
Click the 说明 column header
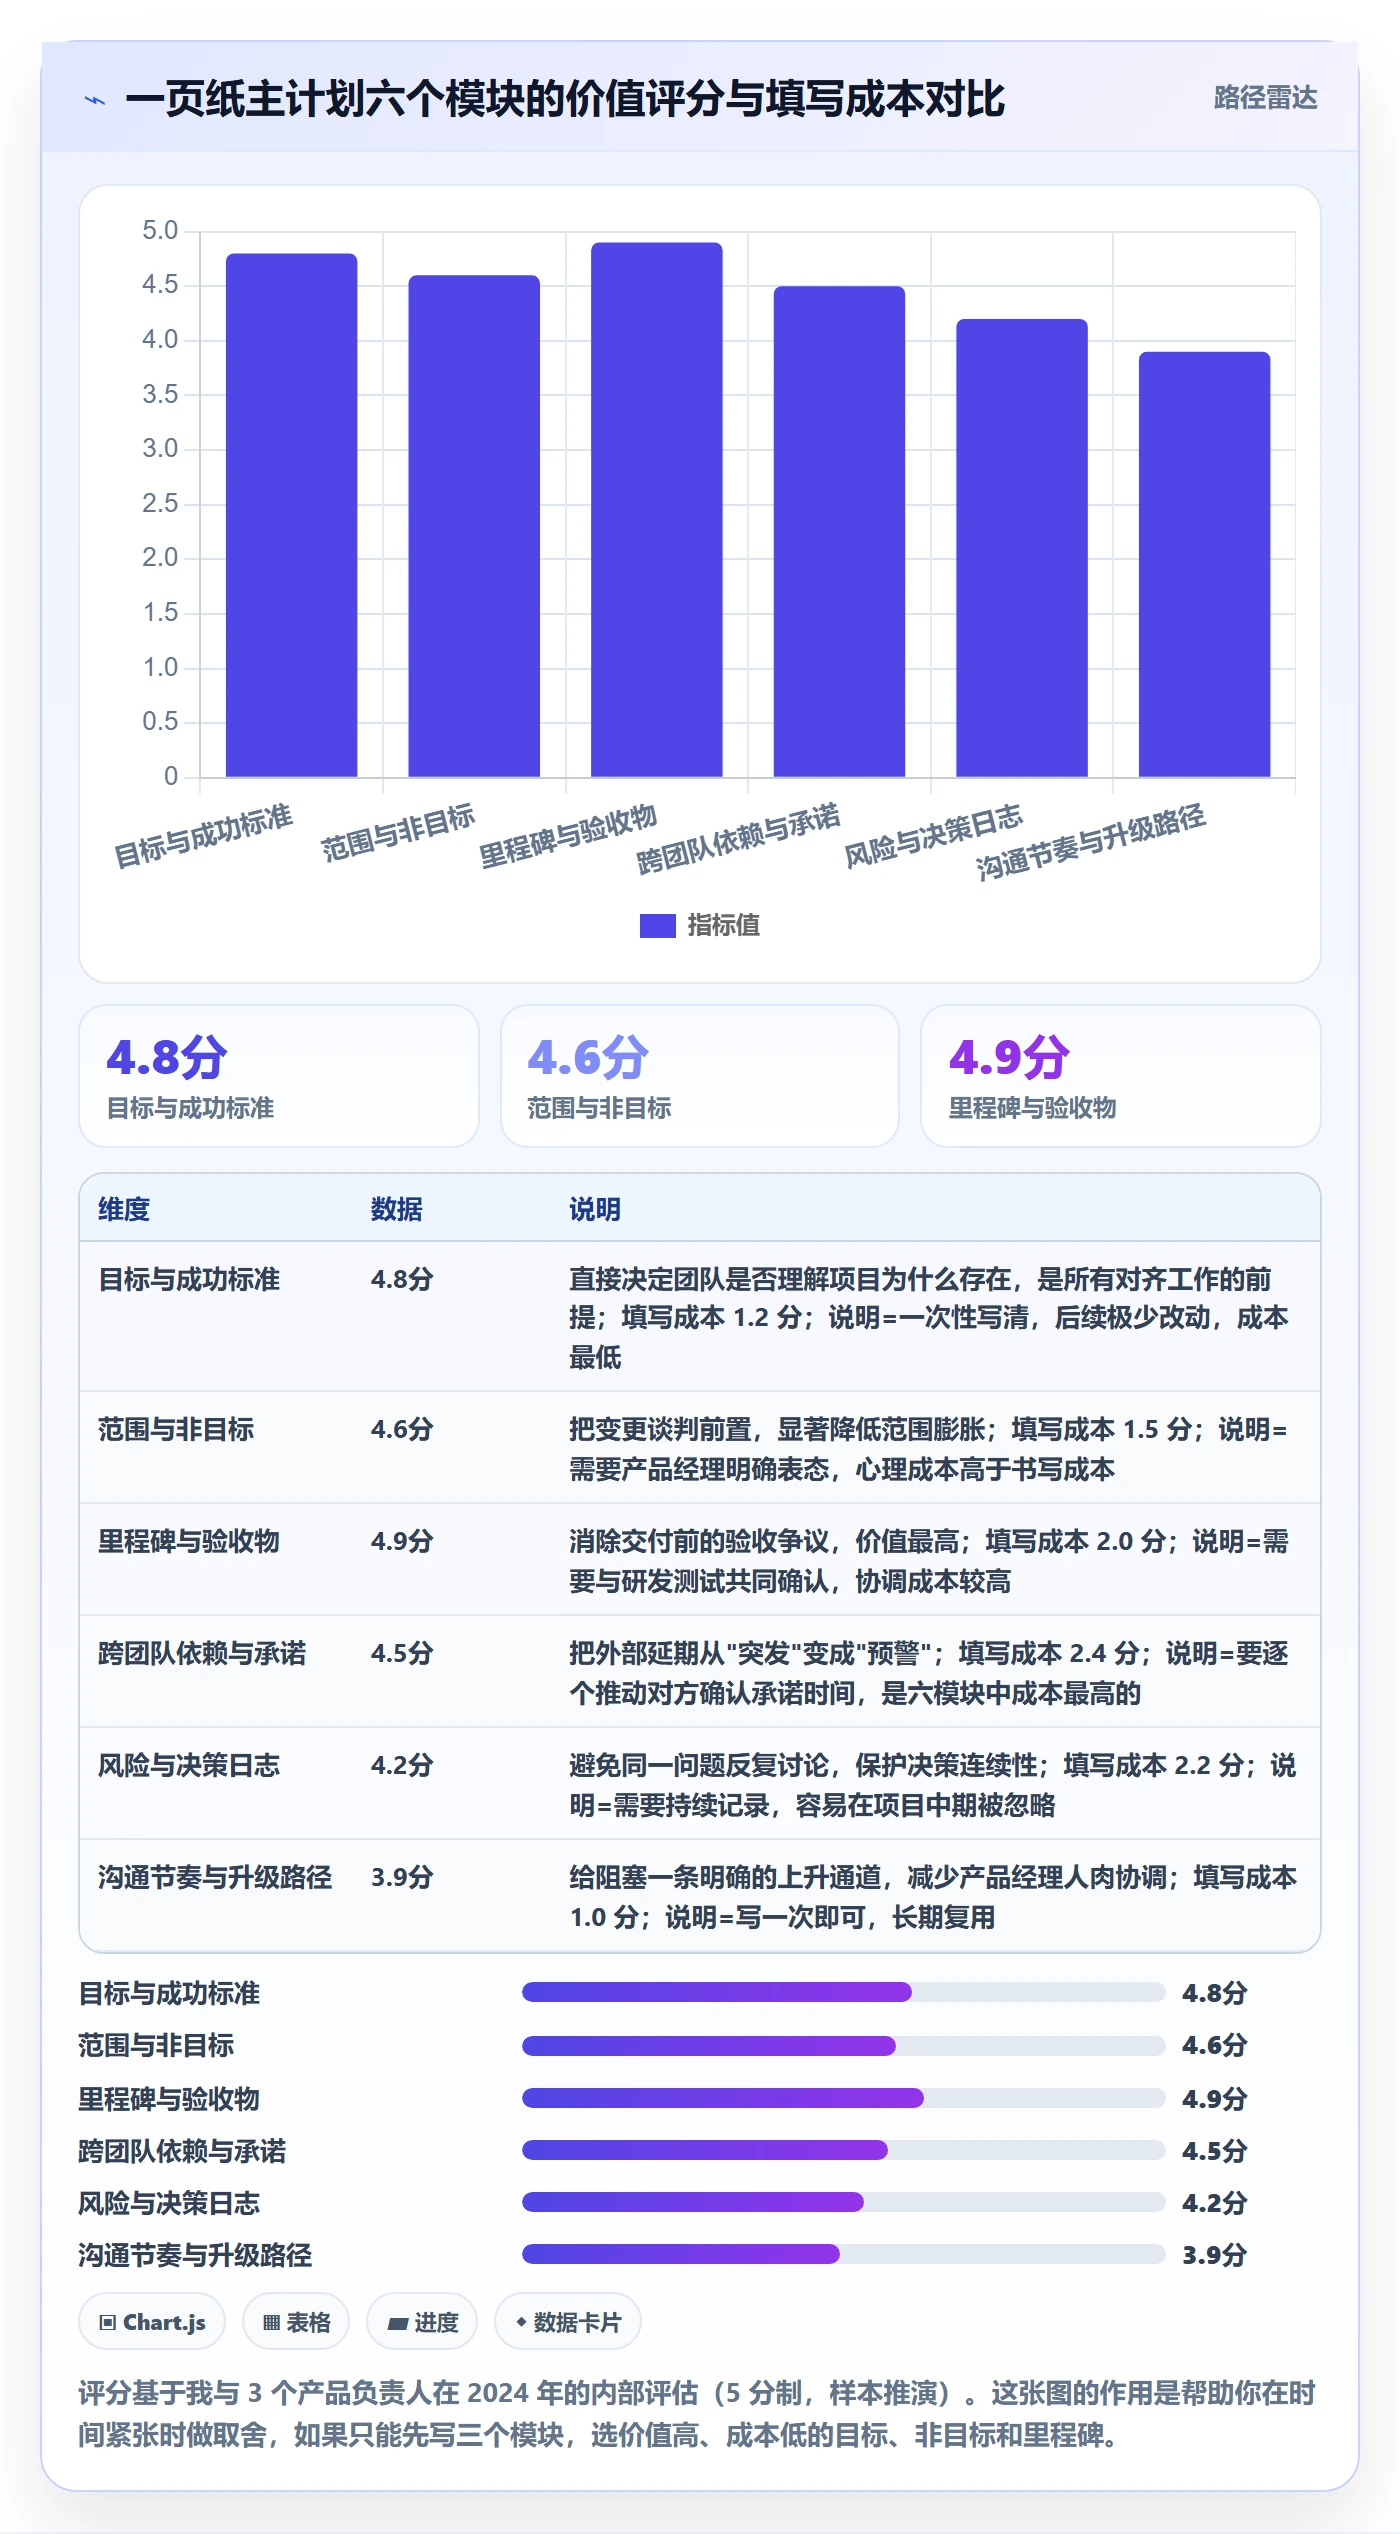click(x=595, y=1209)
